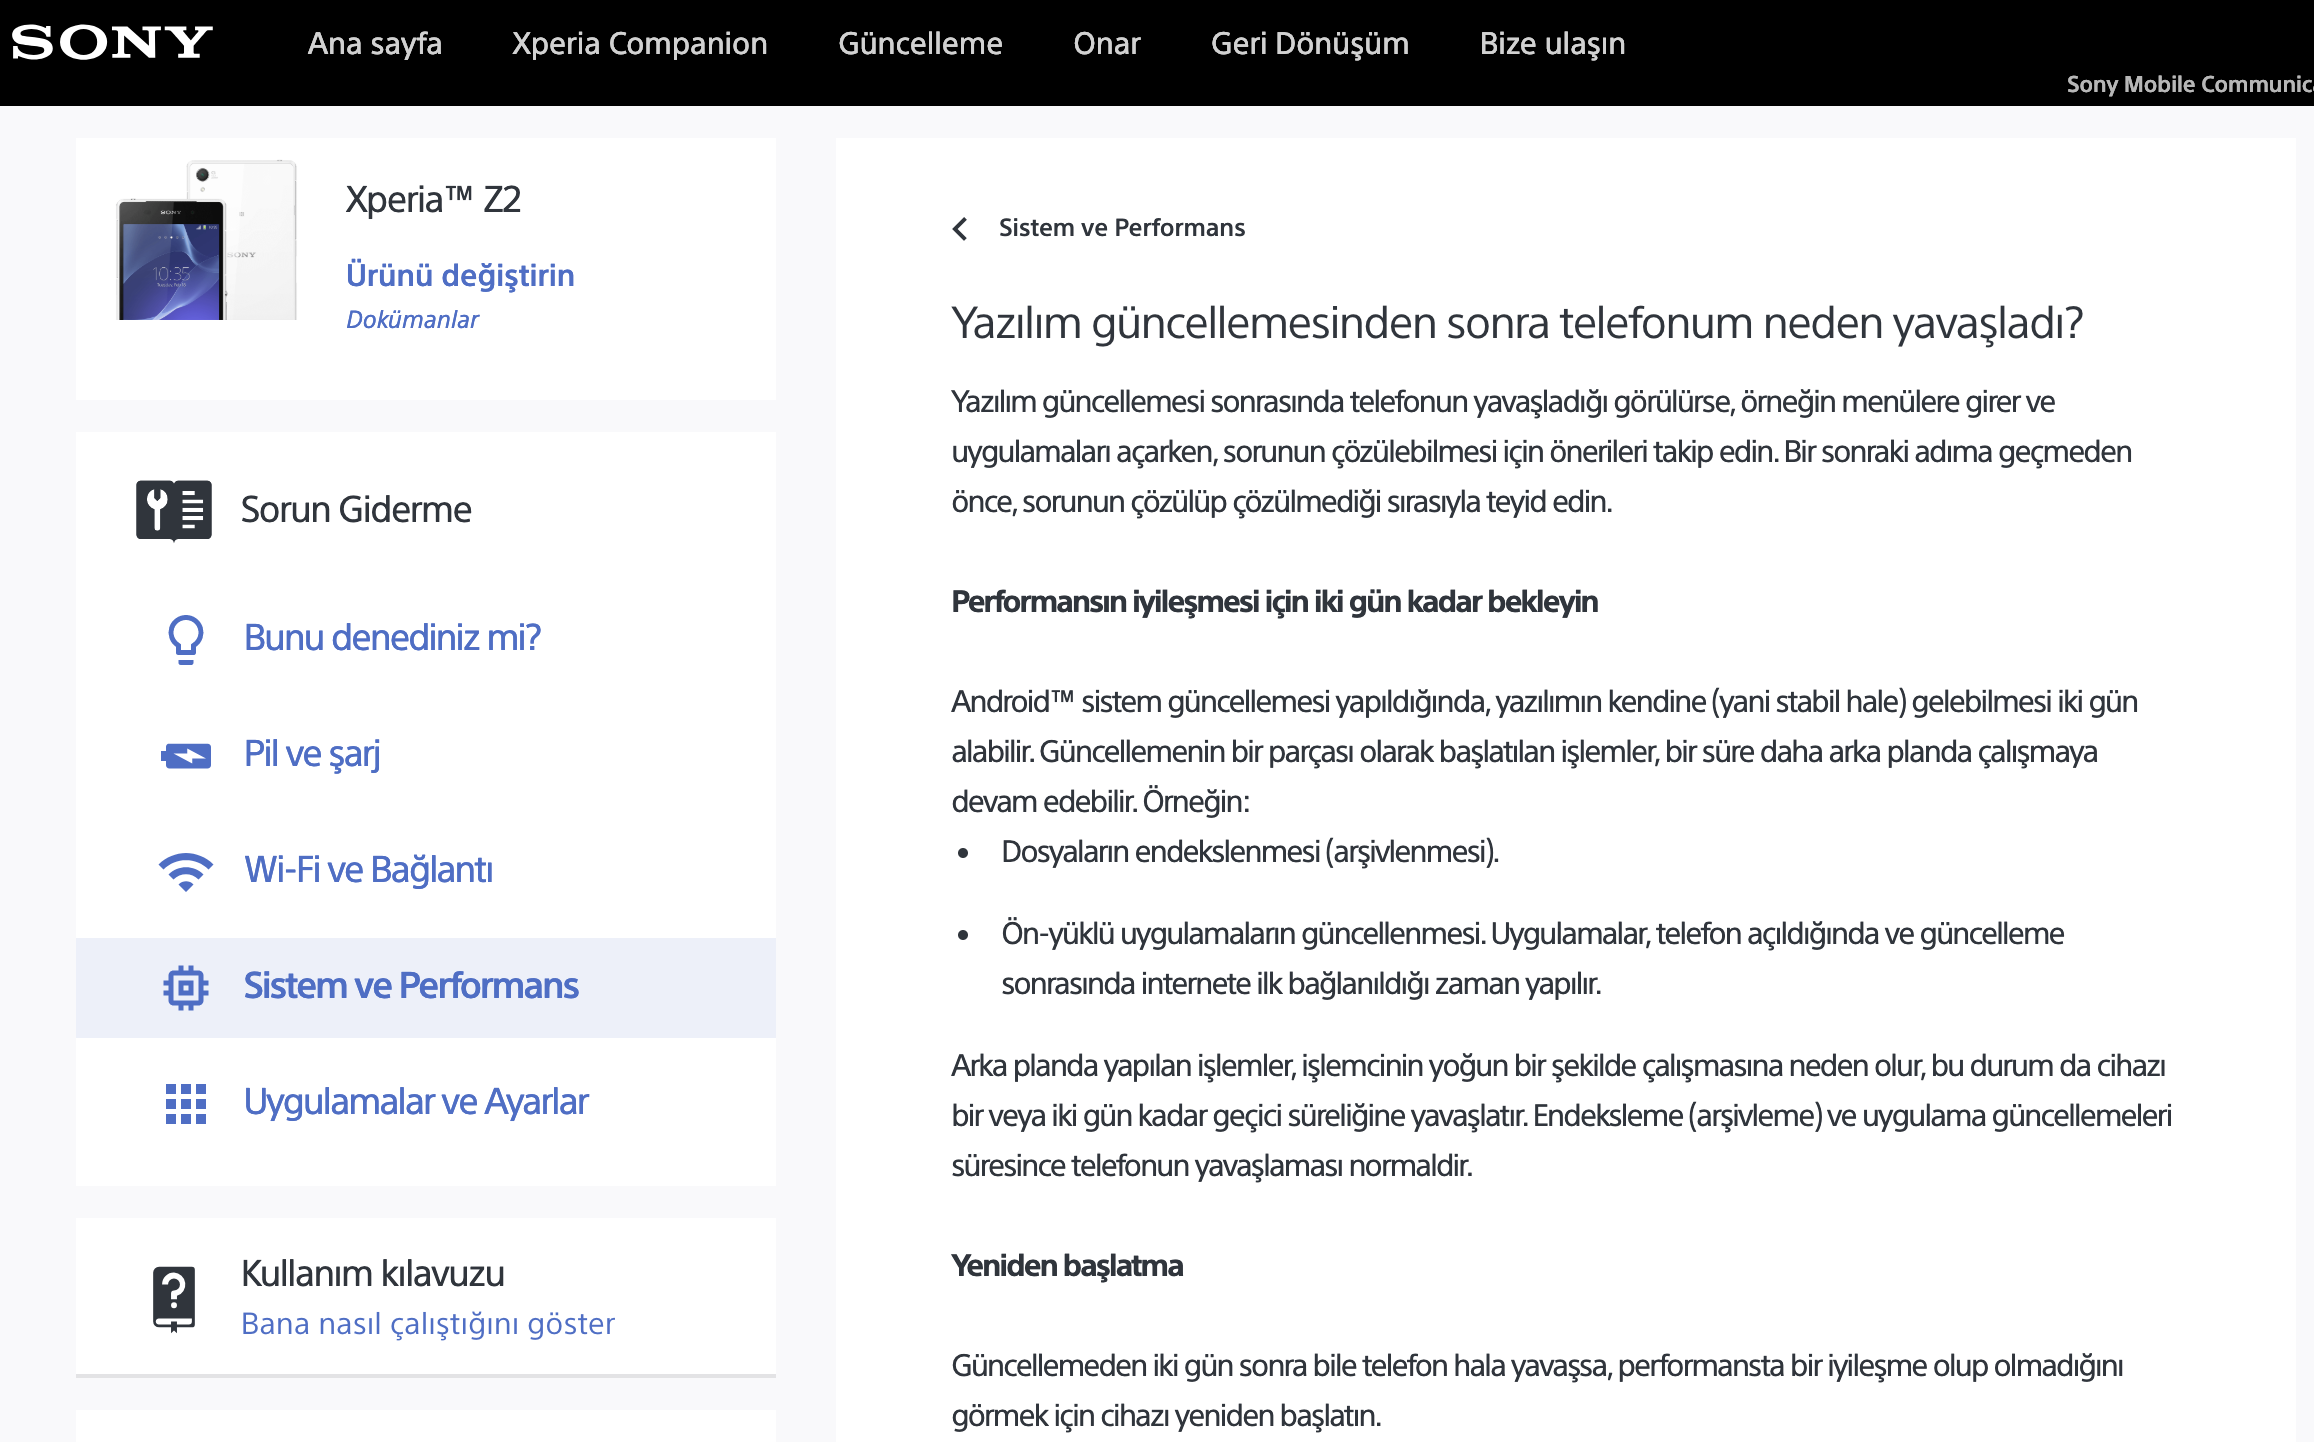Viewport: 2314px width, 1442px height.
Task: Click the bullet Dosyaların endekslenmesi (arşivlenmesi)
Action: (1250, 851)
